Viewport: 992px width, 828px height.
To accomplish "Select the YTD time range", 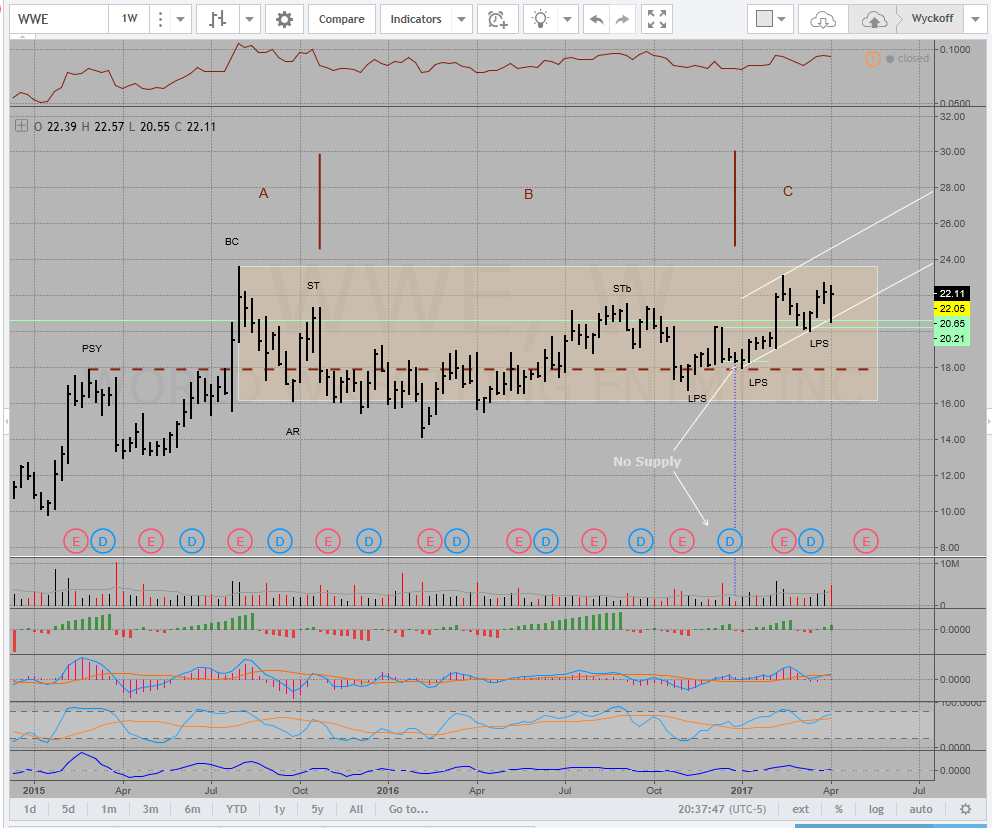I will click(x=236, y=809).
